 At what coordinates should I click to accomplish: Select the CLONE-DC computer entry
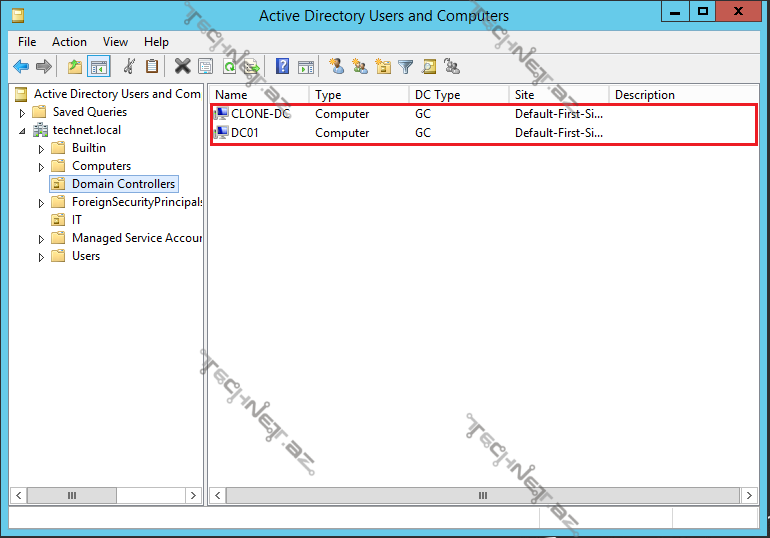pos(260,114)
